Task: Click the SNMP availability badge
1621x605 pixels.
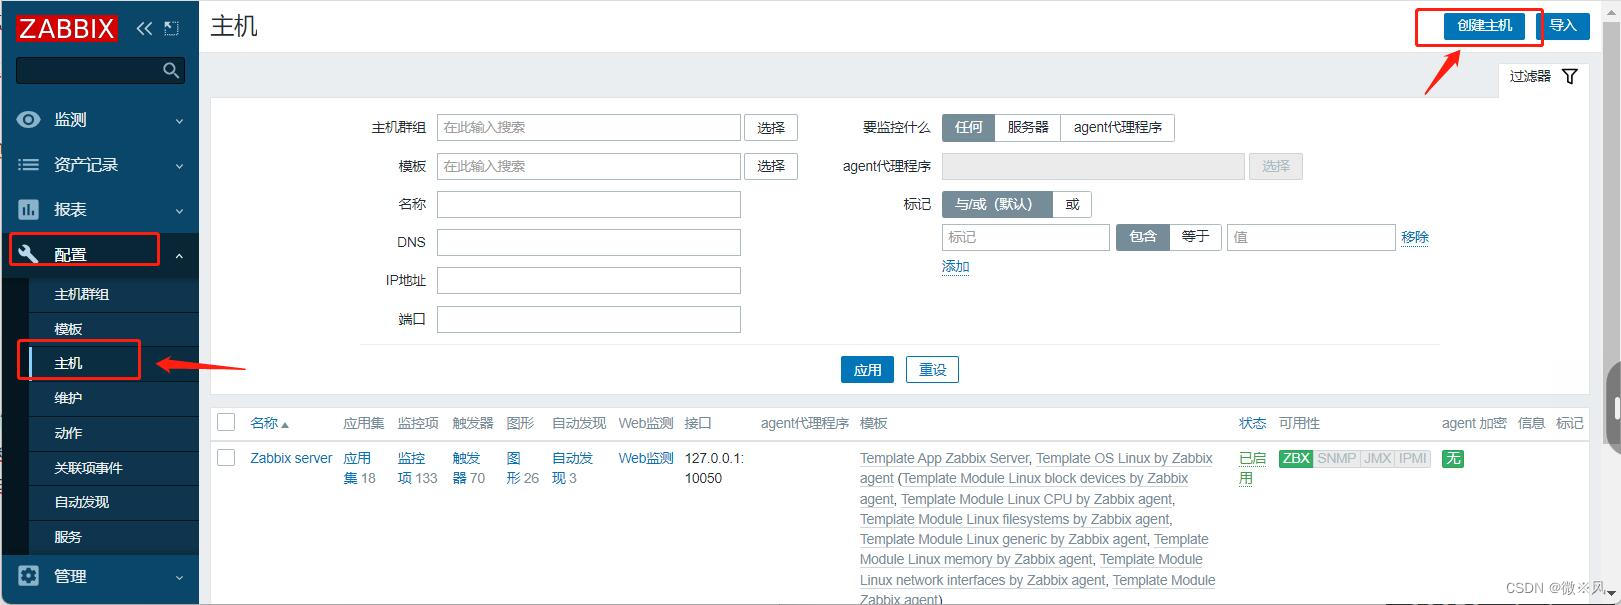Action: (x=1336, y=458)
